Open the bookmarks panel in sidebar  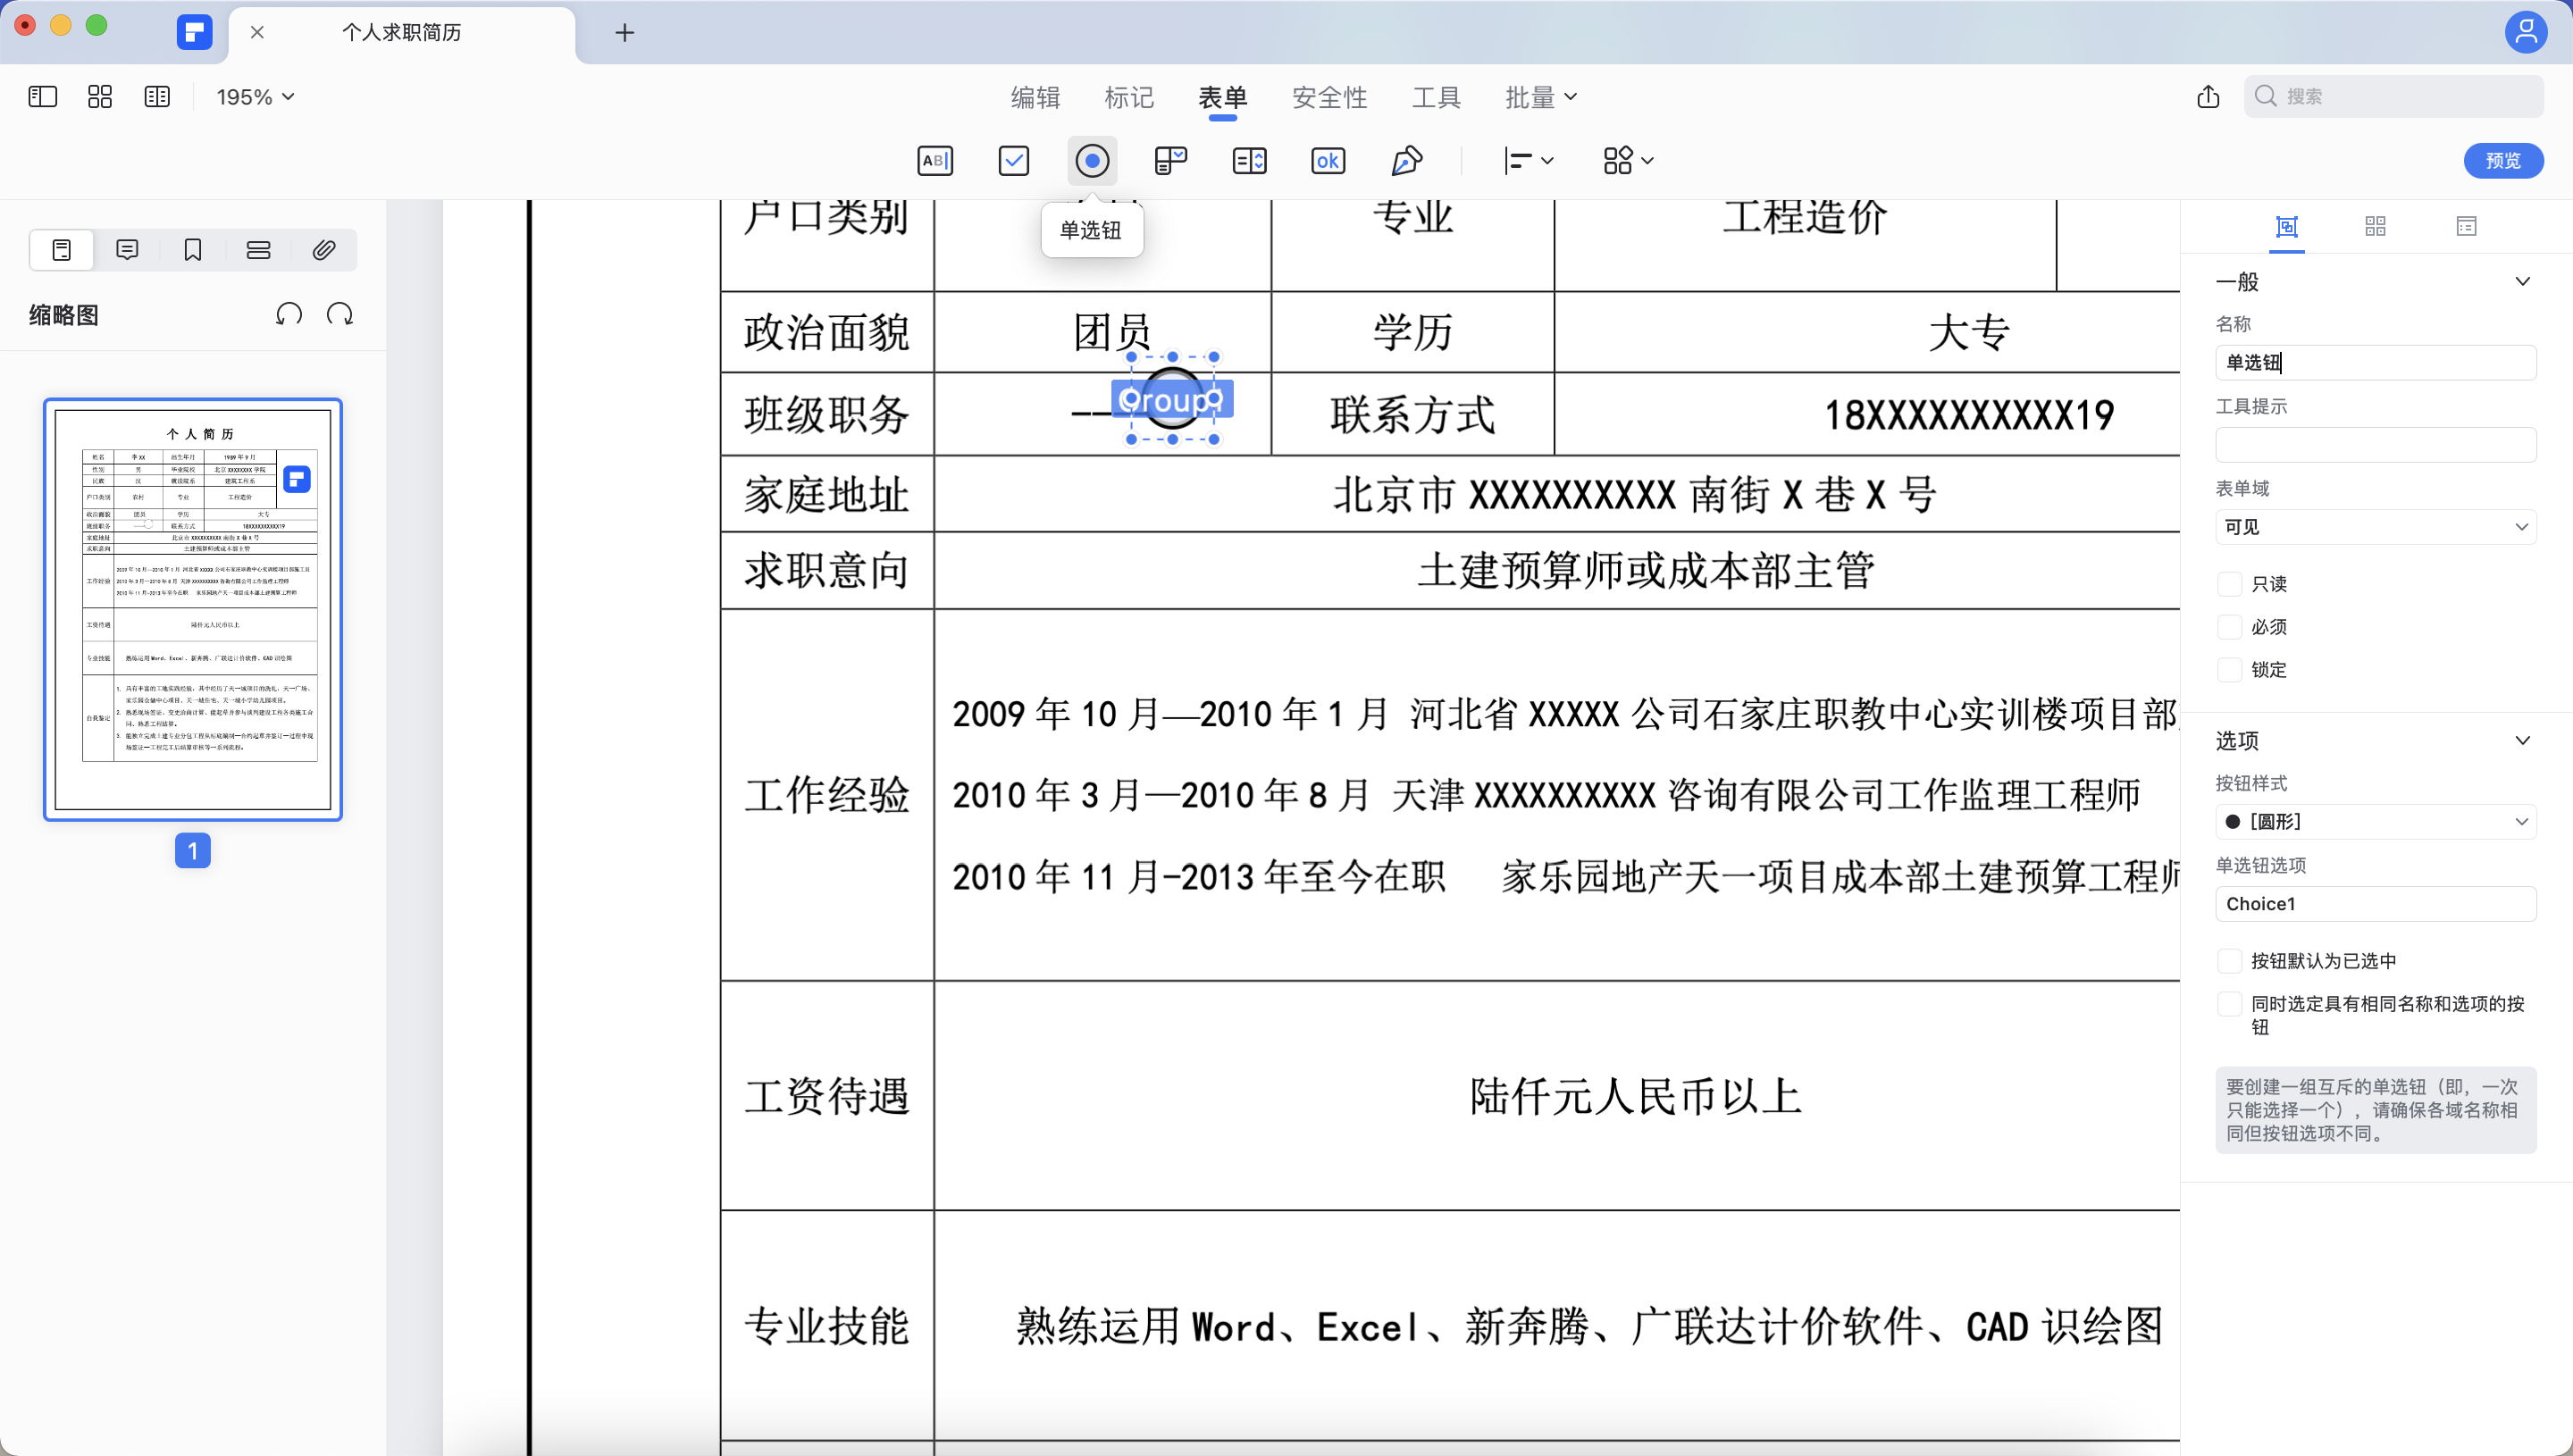(x=192, y=249)
